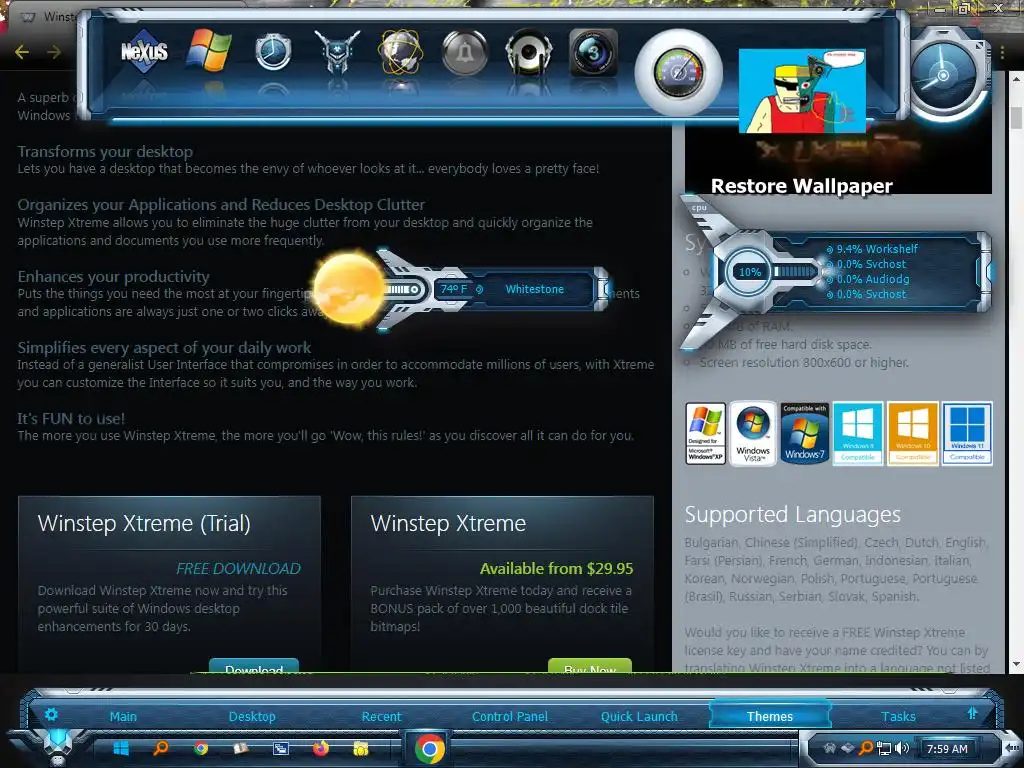Click the Windows flag icon in the dock
Screen dimensions: 1024x768
tap(209, 50)
